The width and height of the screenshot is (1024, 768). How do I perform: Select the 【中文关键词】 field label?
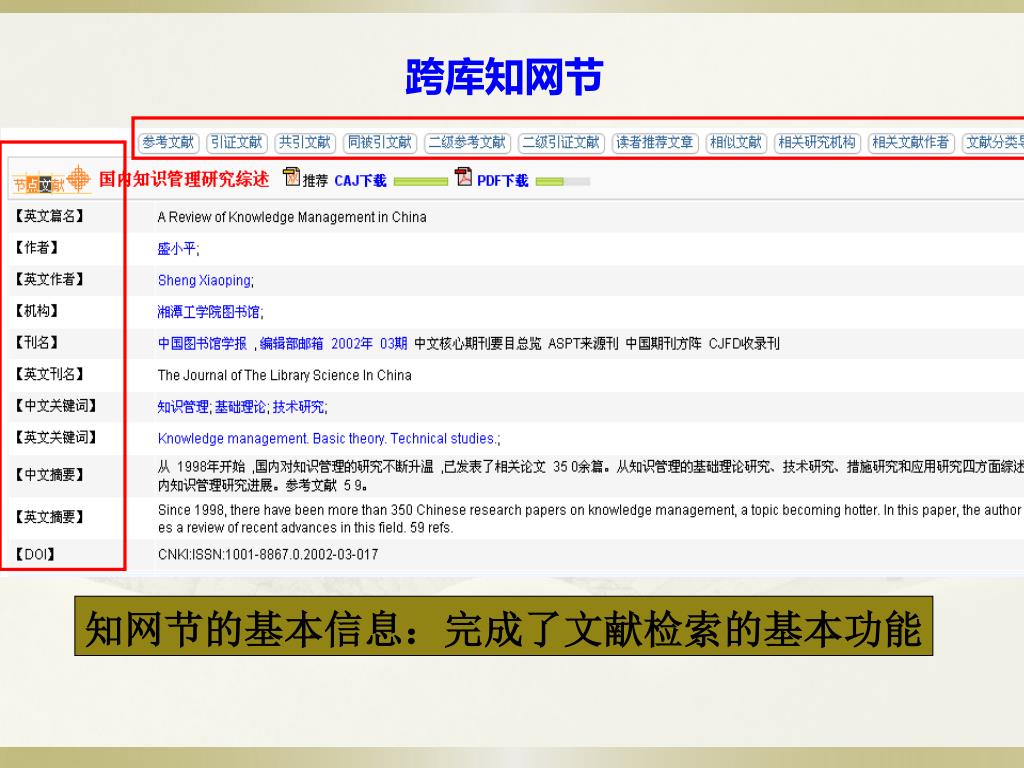click(x=56, y=406)
